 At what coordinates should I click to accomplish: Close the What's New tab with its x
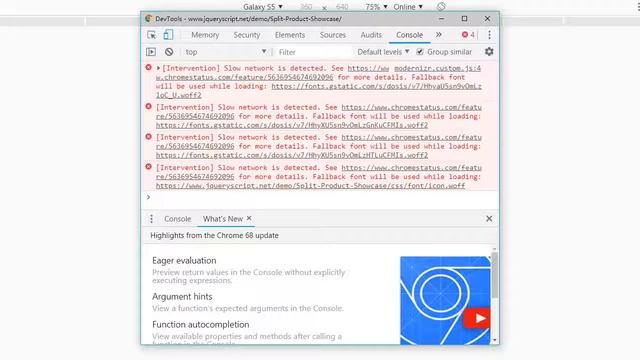(x=249, y=218)
